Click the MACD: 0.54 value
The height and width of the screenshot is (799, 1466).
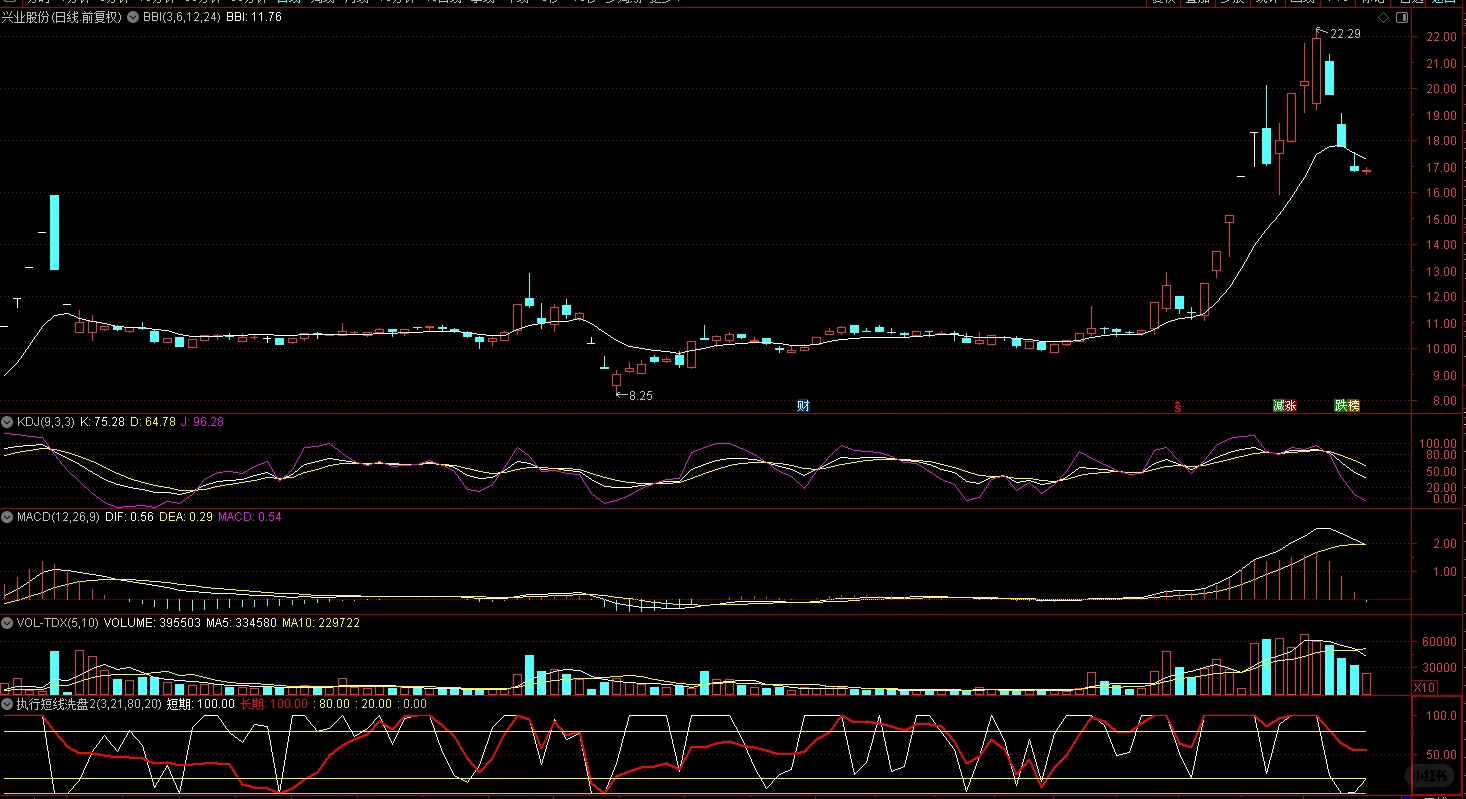click(250, 518)
